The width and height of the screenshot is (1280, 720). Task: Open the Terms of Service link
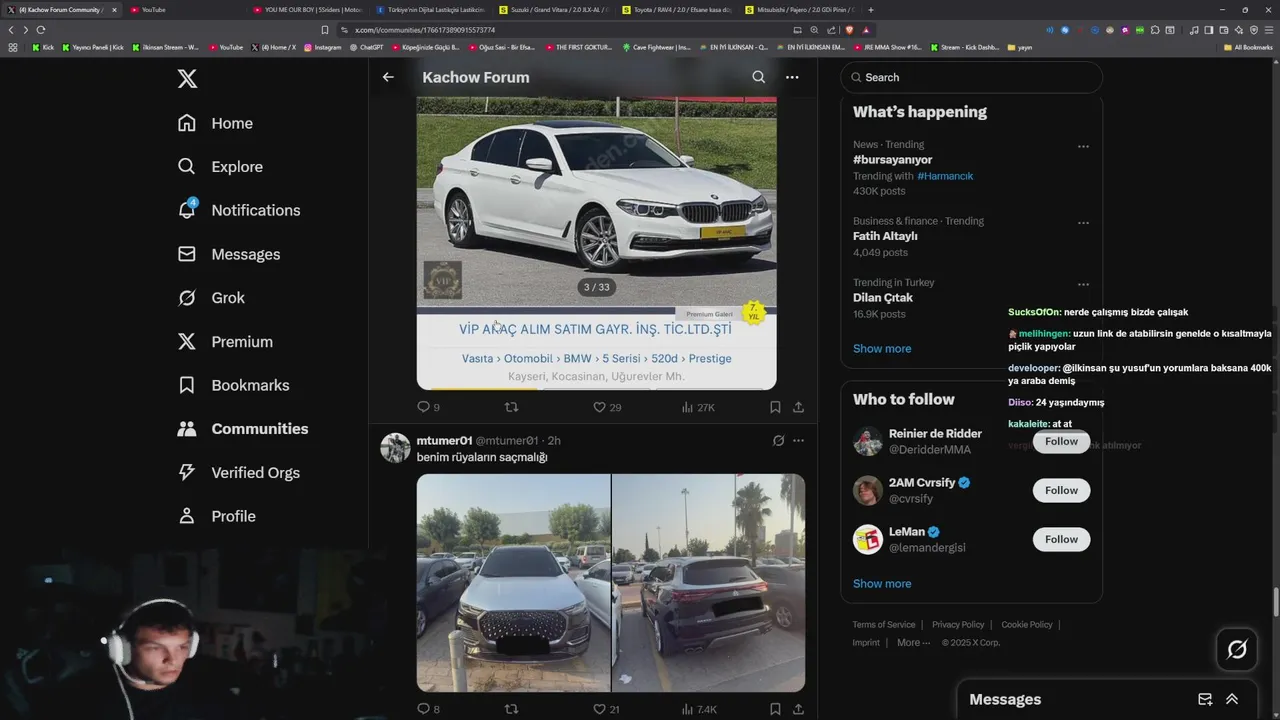tap(884, 625)
